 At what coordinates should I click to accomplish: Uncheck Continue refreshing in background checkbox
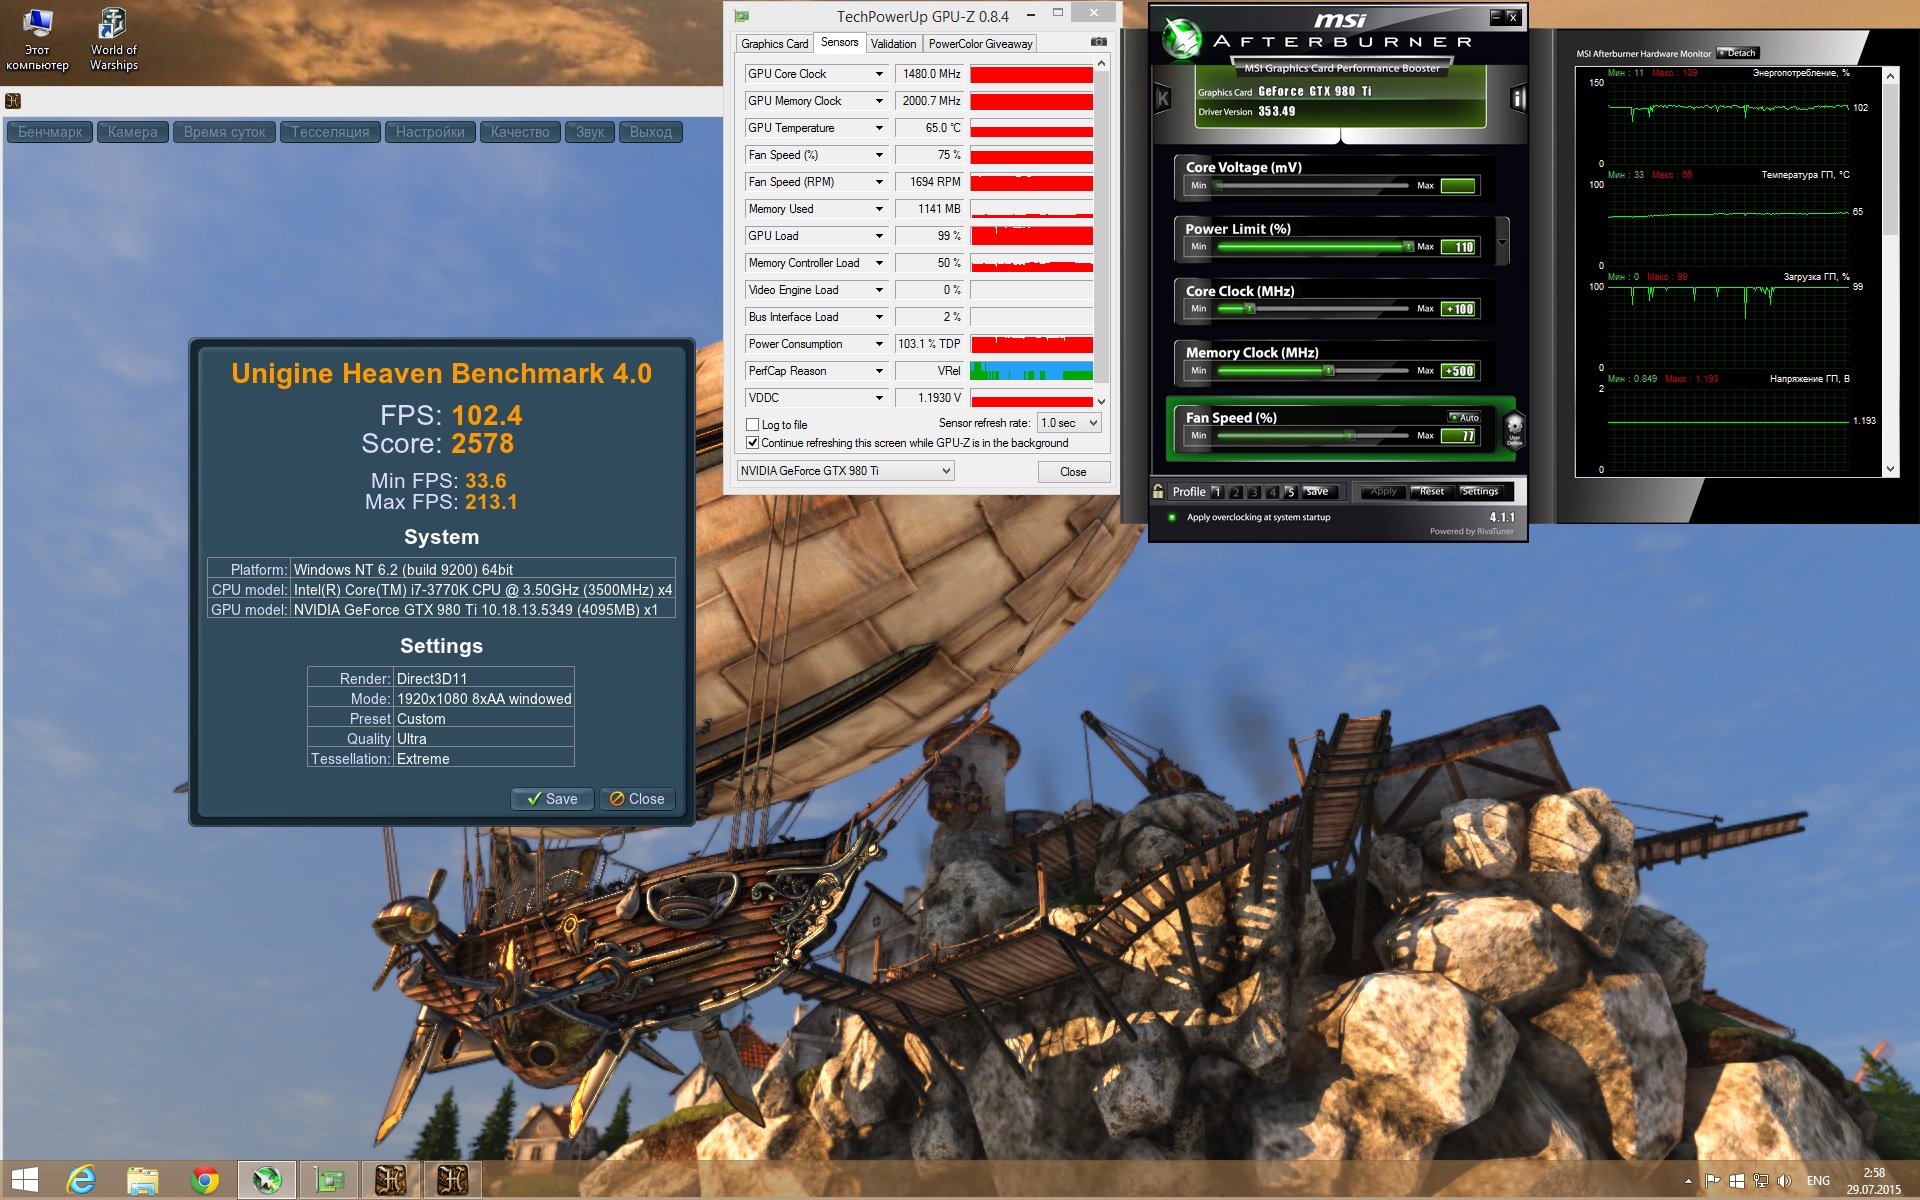click(753, 443)
